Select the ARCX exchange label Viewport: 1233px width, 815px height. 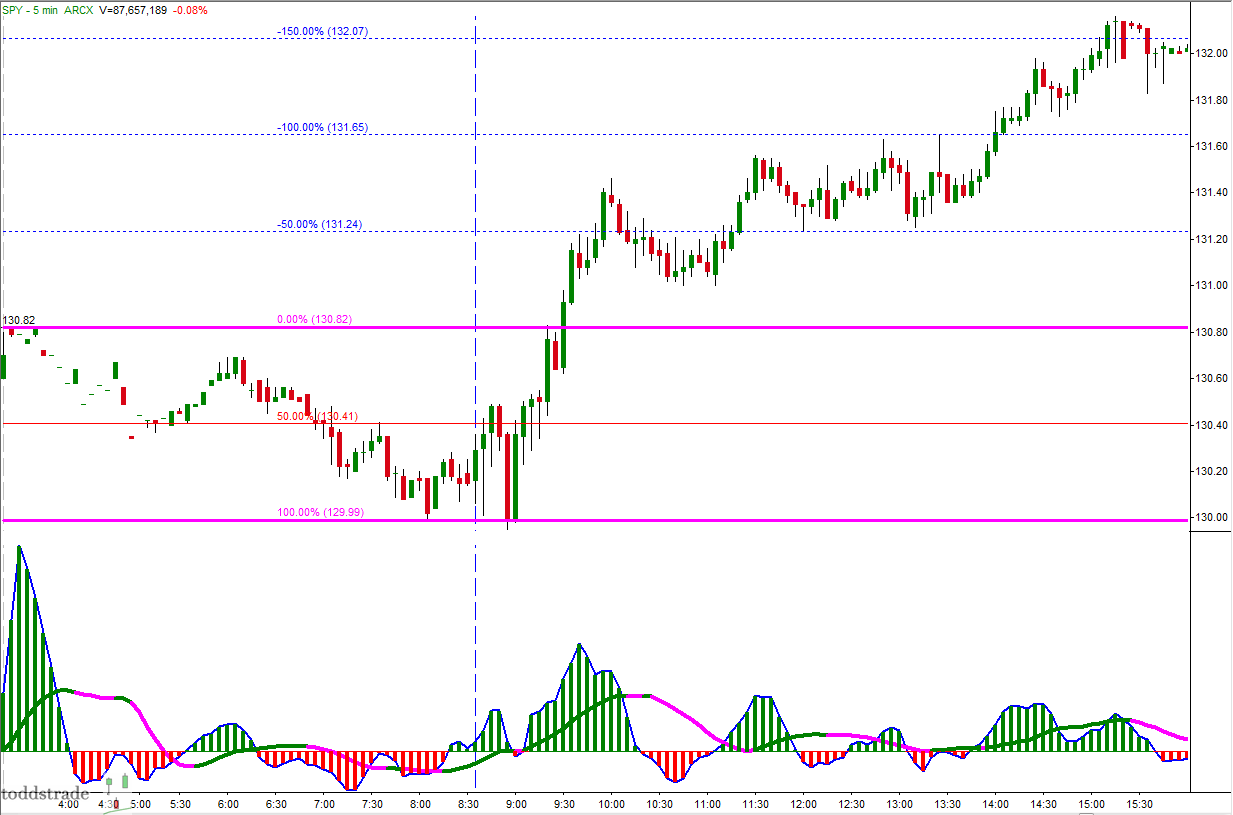[x=78, y=9]
